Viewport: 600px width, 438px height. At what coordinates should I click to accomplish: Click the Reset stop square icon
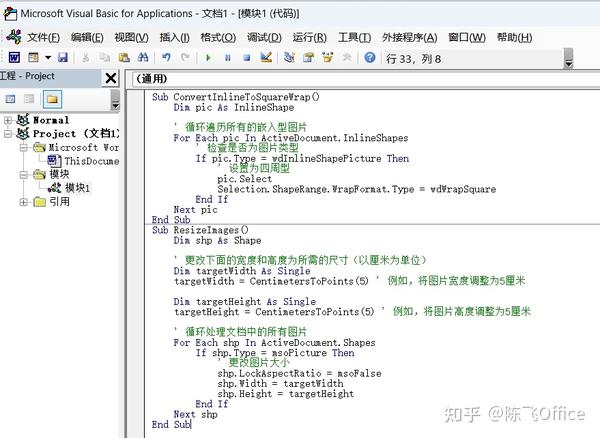pos(247,58)
